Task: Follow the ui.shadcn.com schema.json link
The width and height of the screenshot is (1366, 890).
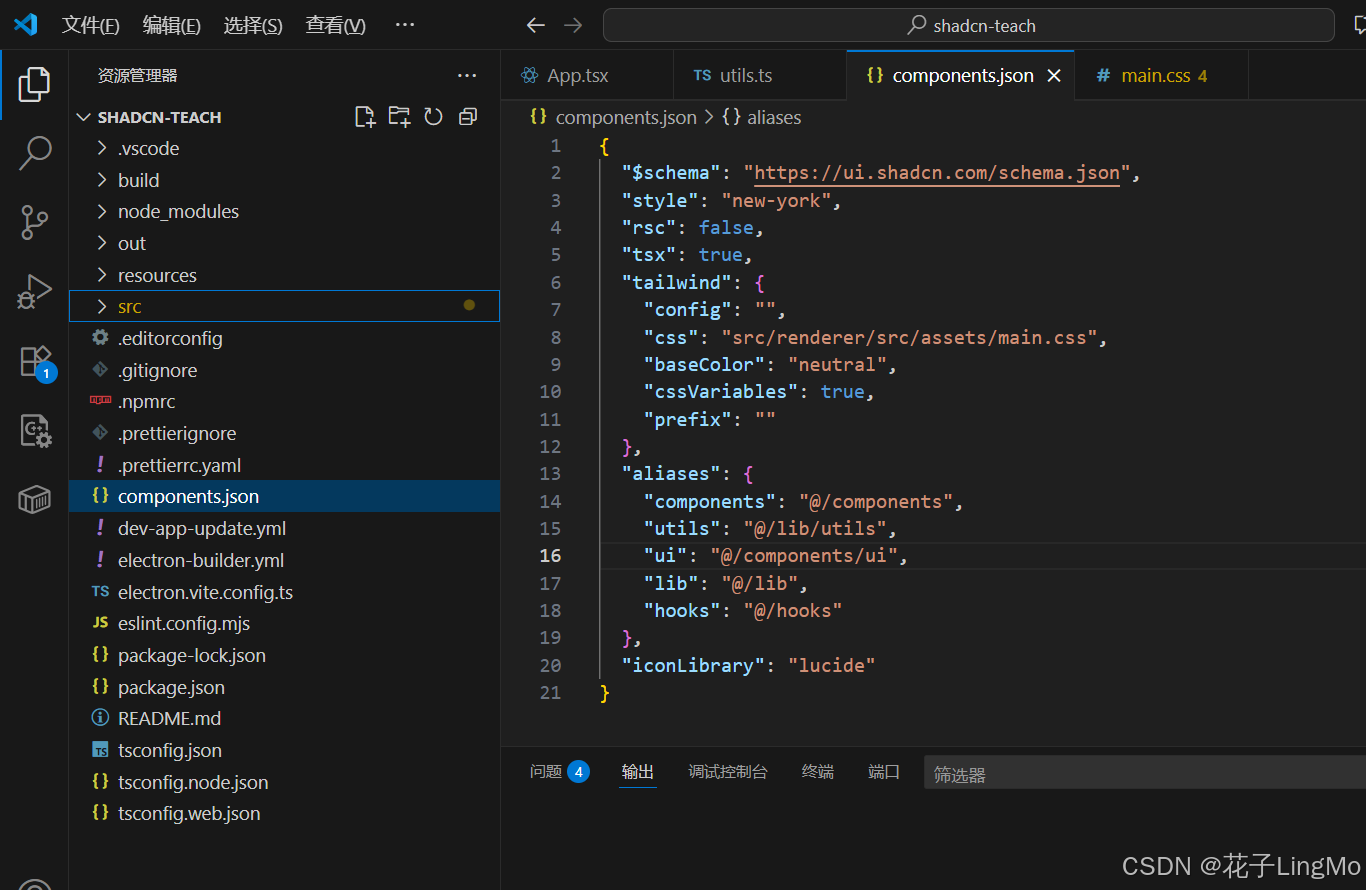Action: tap(937, 173)
